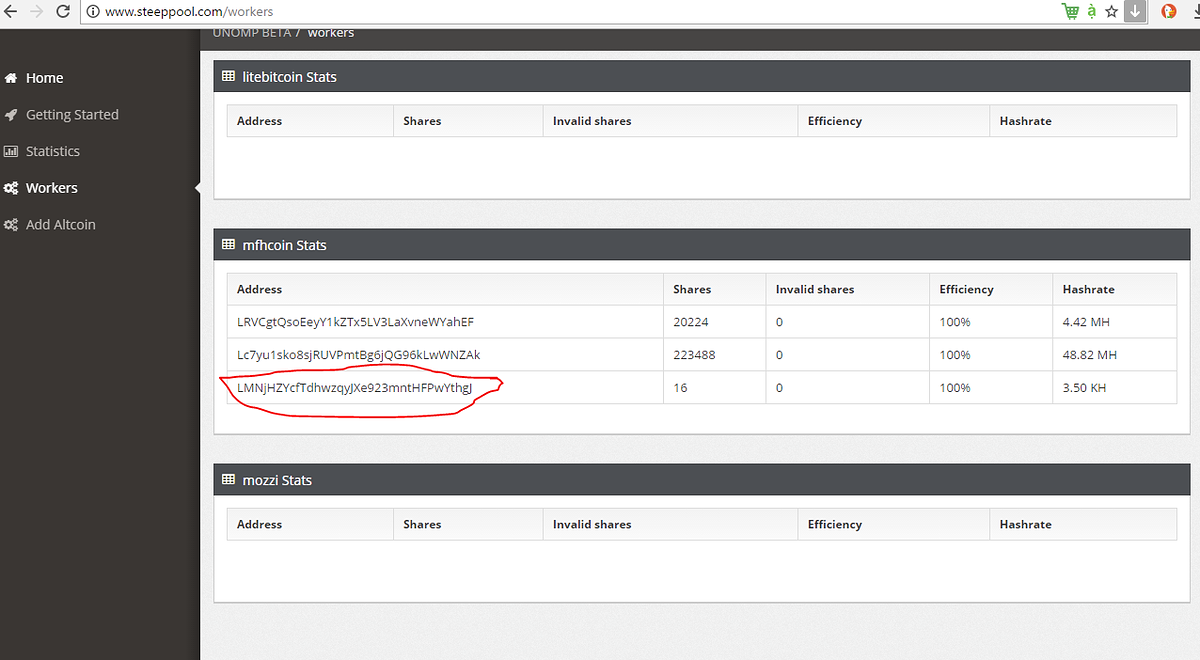Select address LMNjHZYcfTdhwzqyJXe923mntHFPwYthgJ
Image resolution: width=1200 pixels, height=660 pixels.
[354, 388]
